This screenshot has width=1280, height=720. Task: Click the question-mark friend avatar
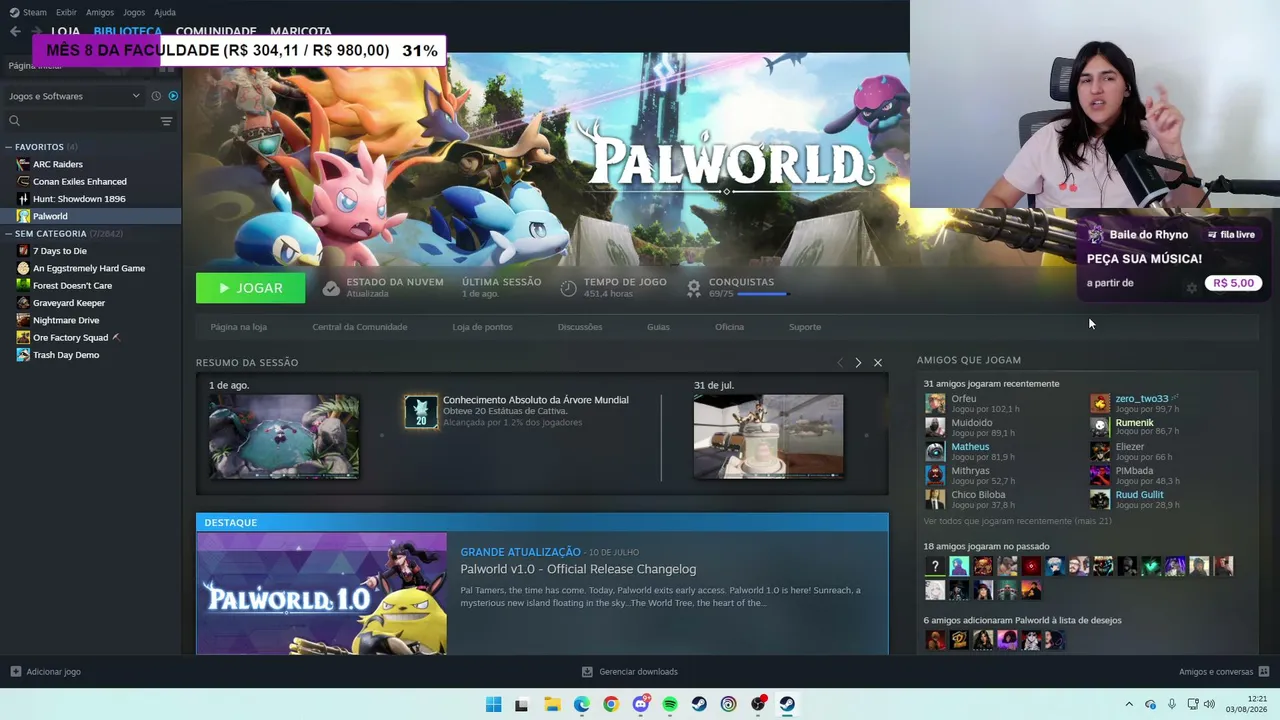(x=935, y=566)
